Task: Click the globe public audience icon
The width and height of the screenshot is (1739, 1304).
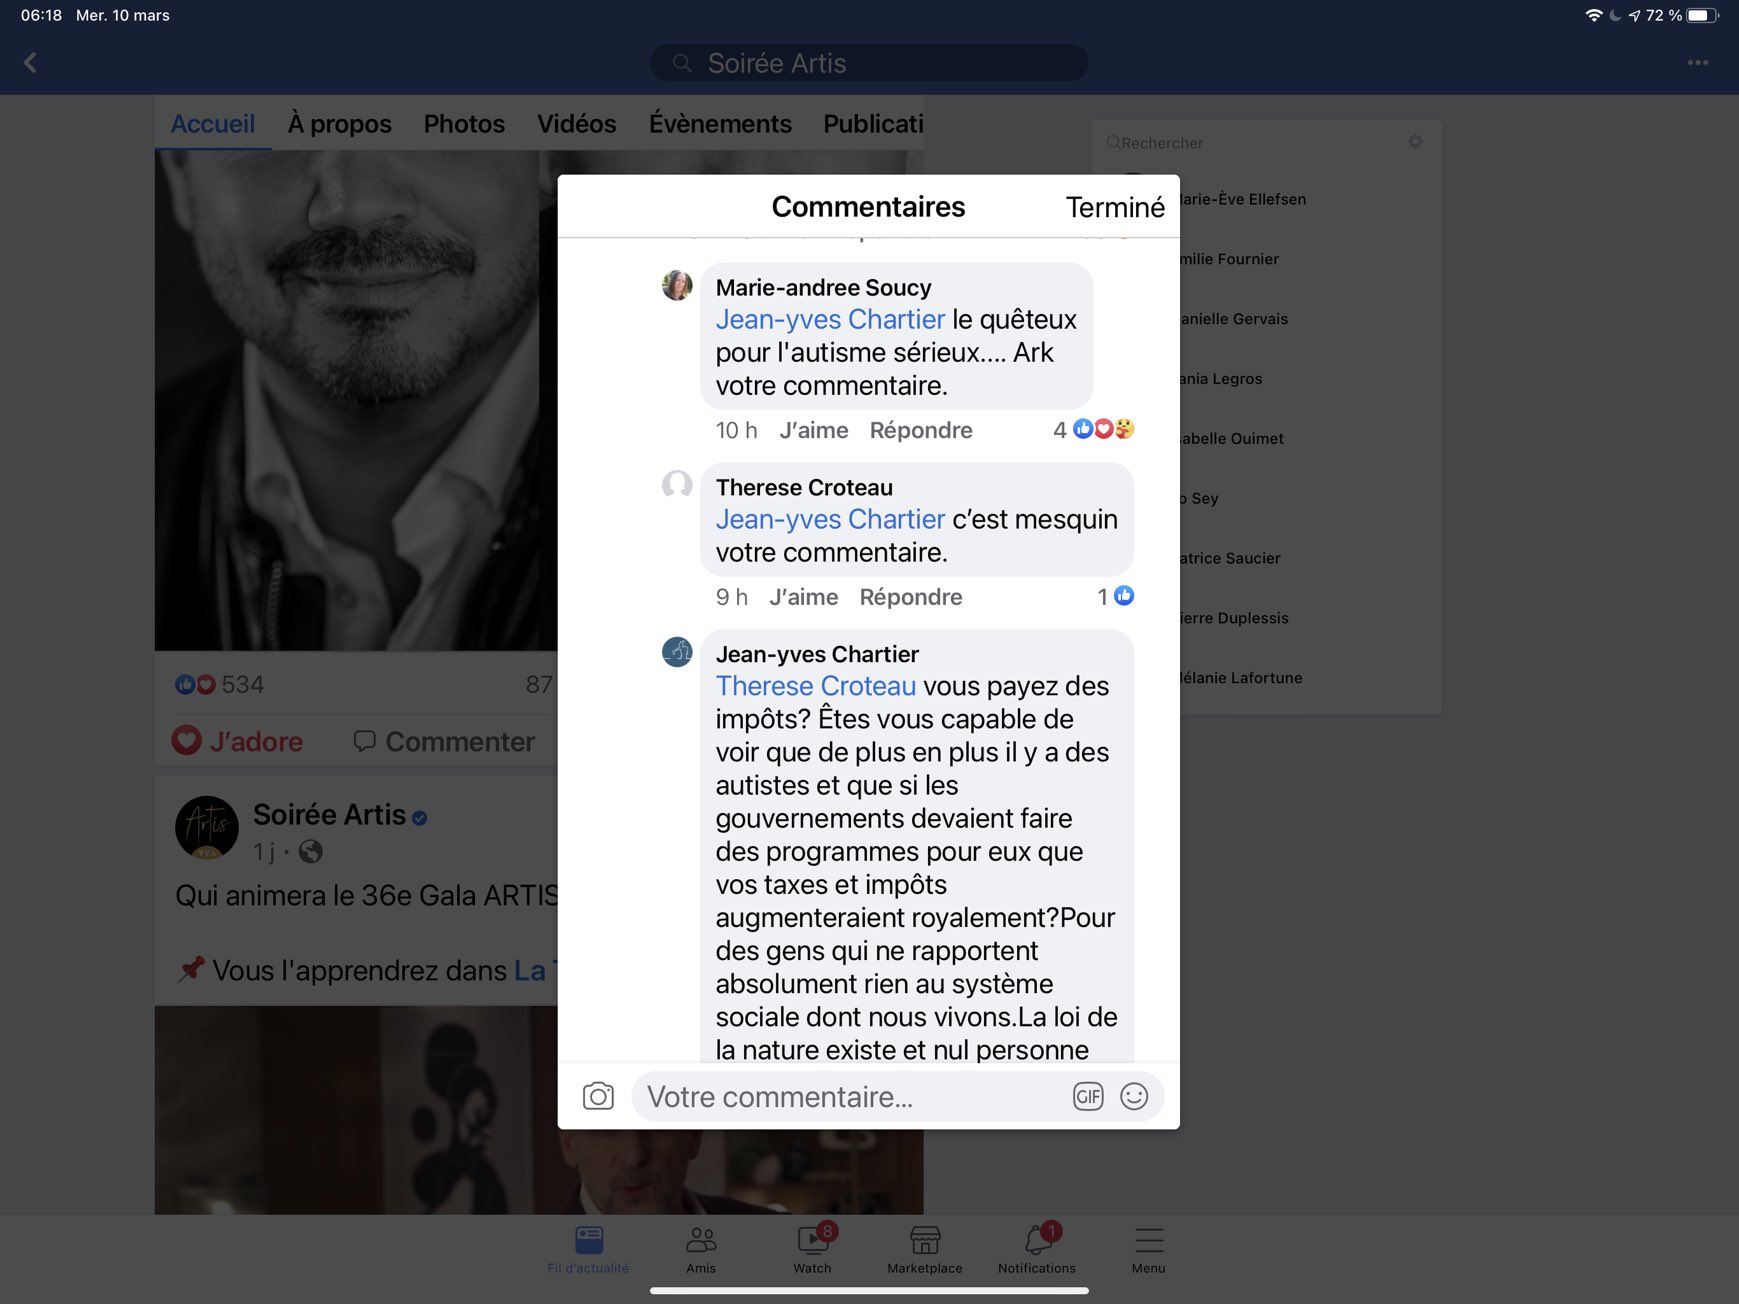Action: pos(311,852)
